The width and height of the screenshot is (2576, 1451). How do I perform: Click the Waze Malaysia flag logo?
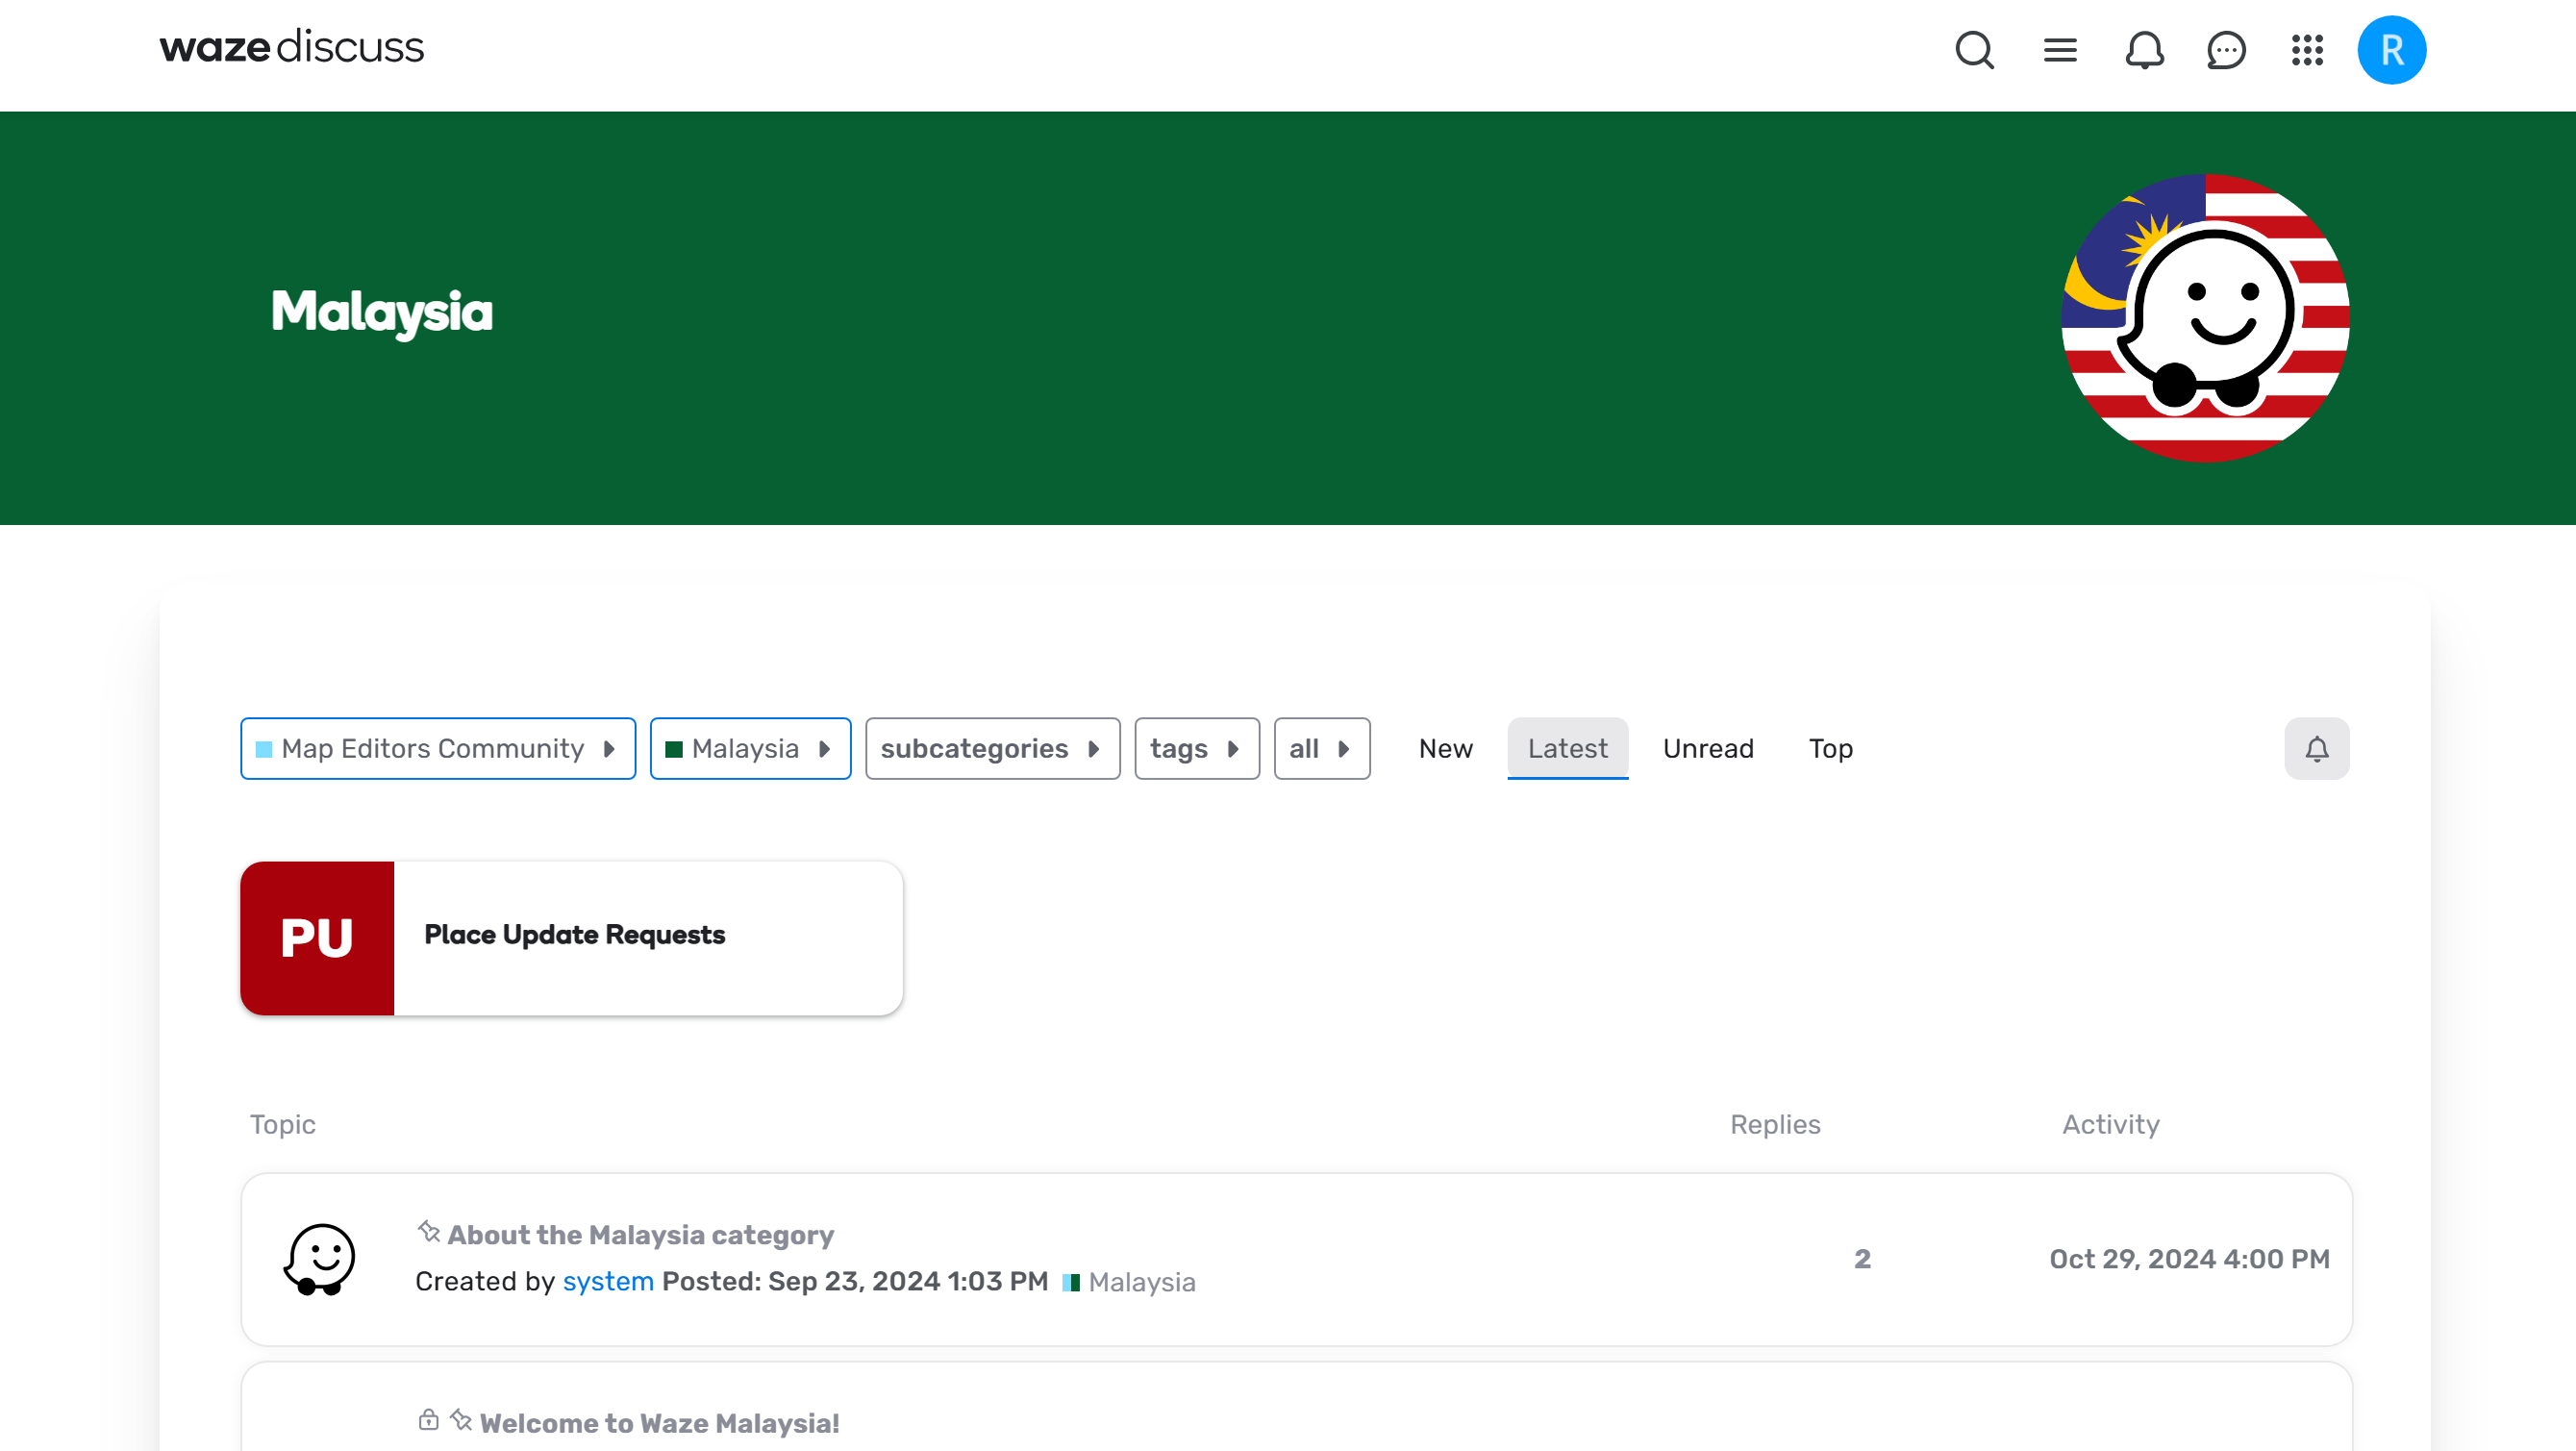coord(2205,318)
